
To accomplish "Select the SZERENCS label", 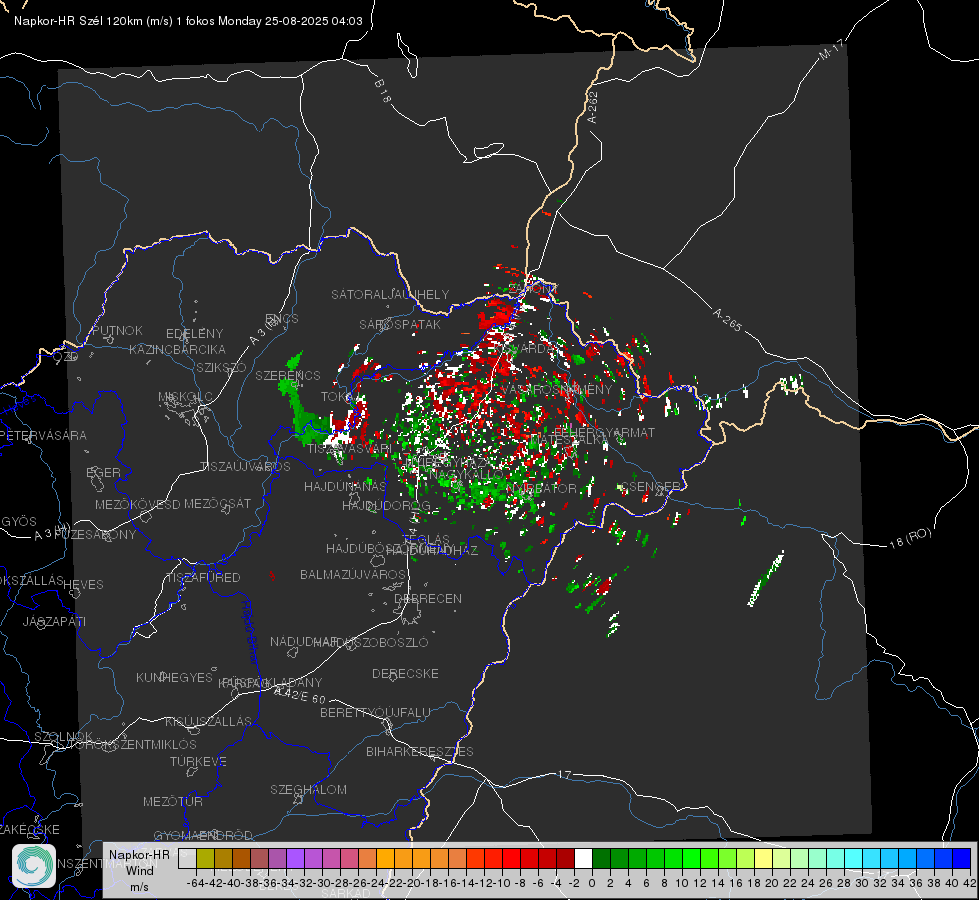I will point(288,375).
